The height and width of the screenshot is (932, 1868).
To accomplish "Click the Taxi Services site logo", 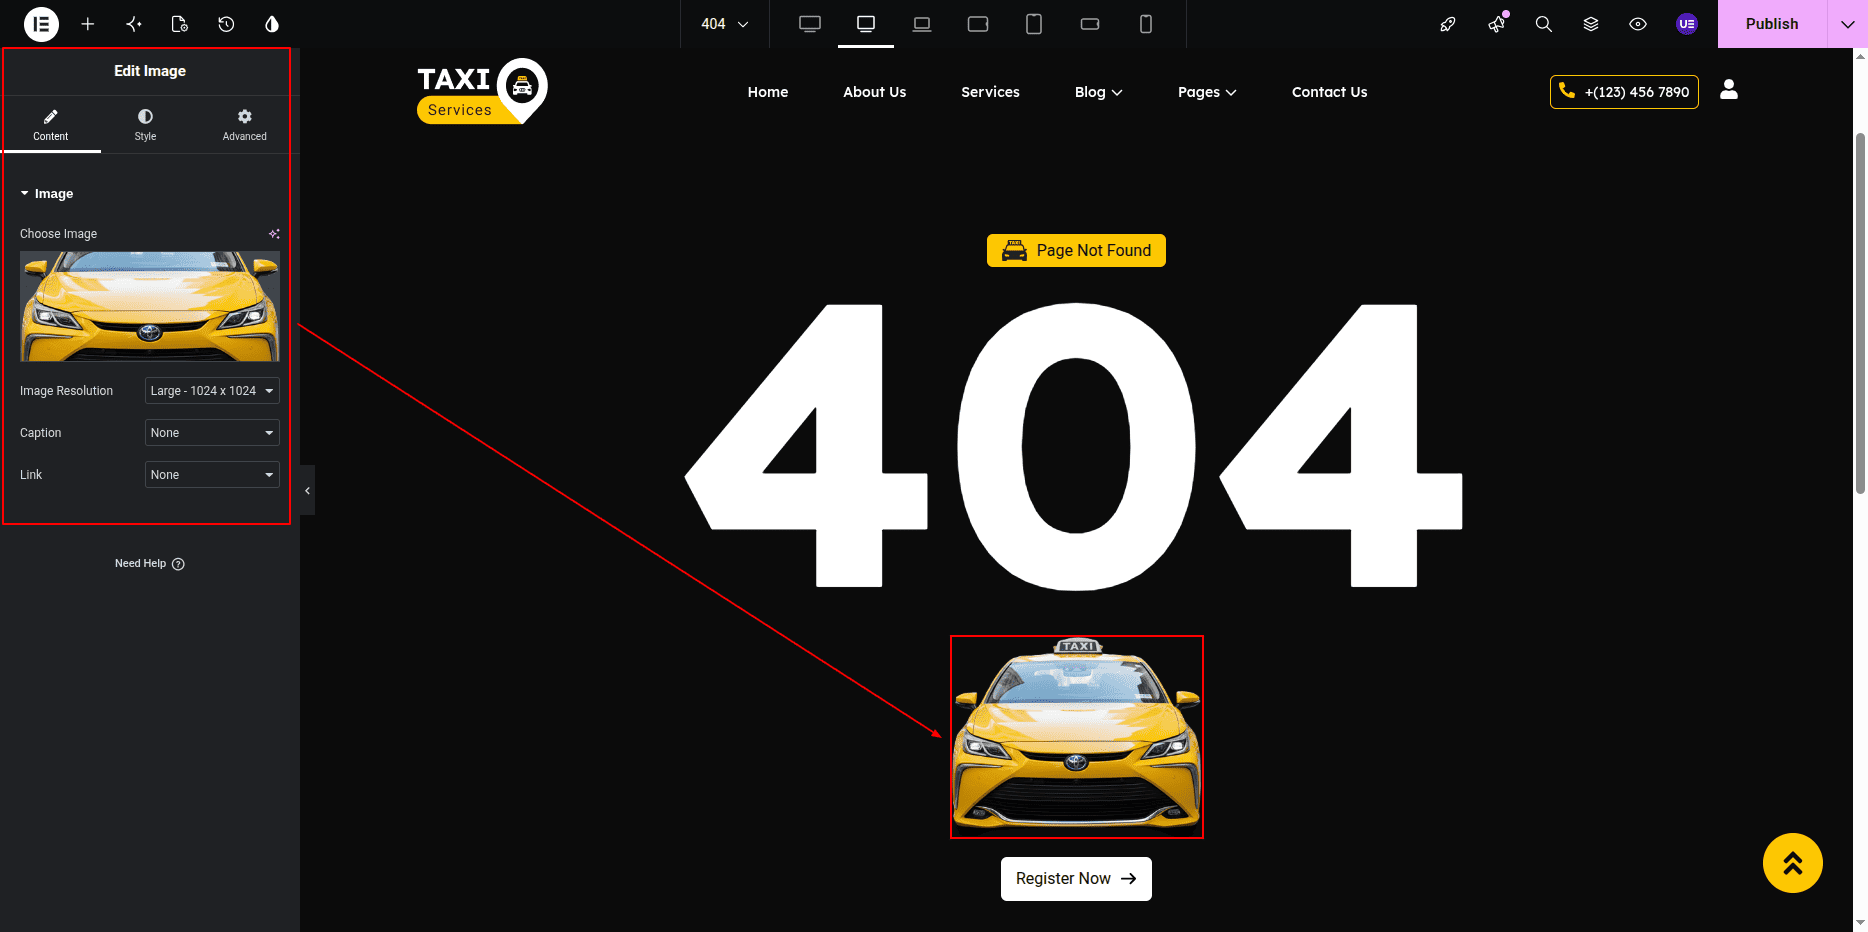I will (481, 92).
